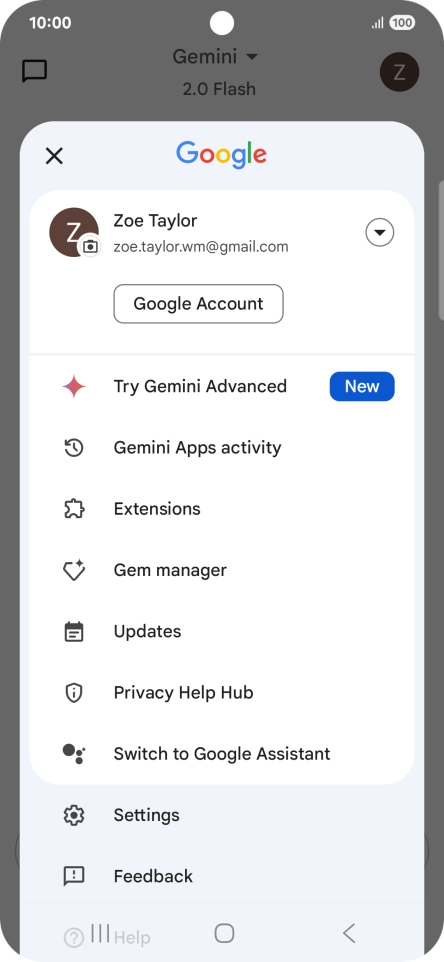This screenshot has width=444, height=962.
Task: Select Try Gemini Advanced menu item
Action: pyautogui.click(x=222, y=387)
